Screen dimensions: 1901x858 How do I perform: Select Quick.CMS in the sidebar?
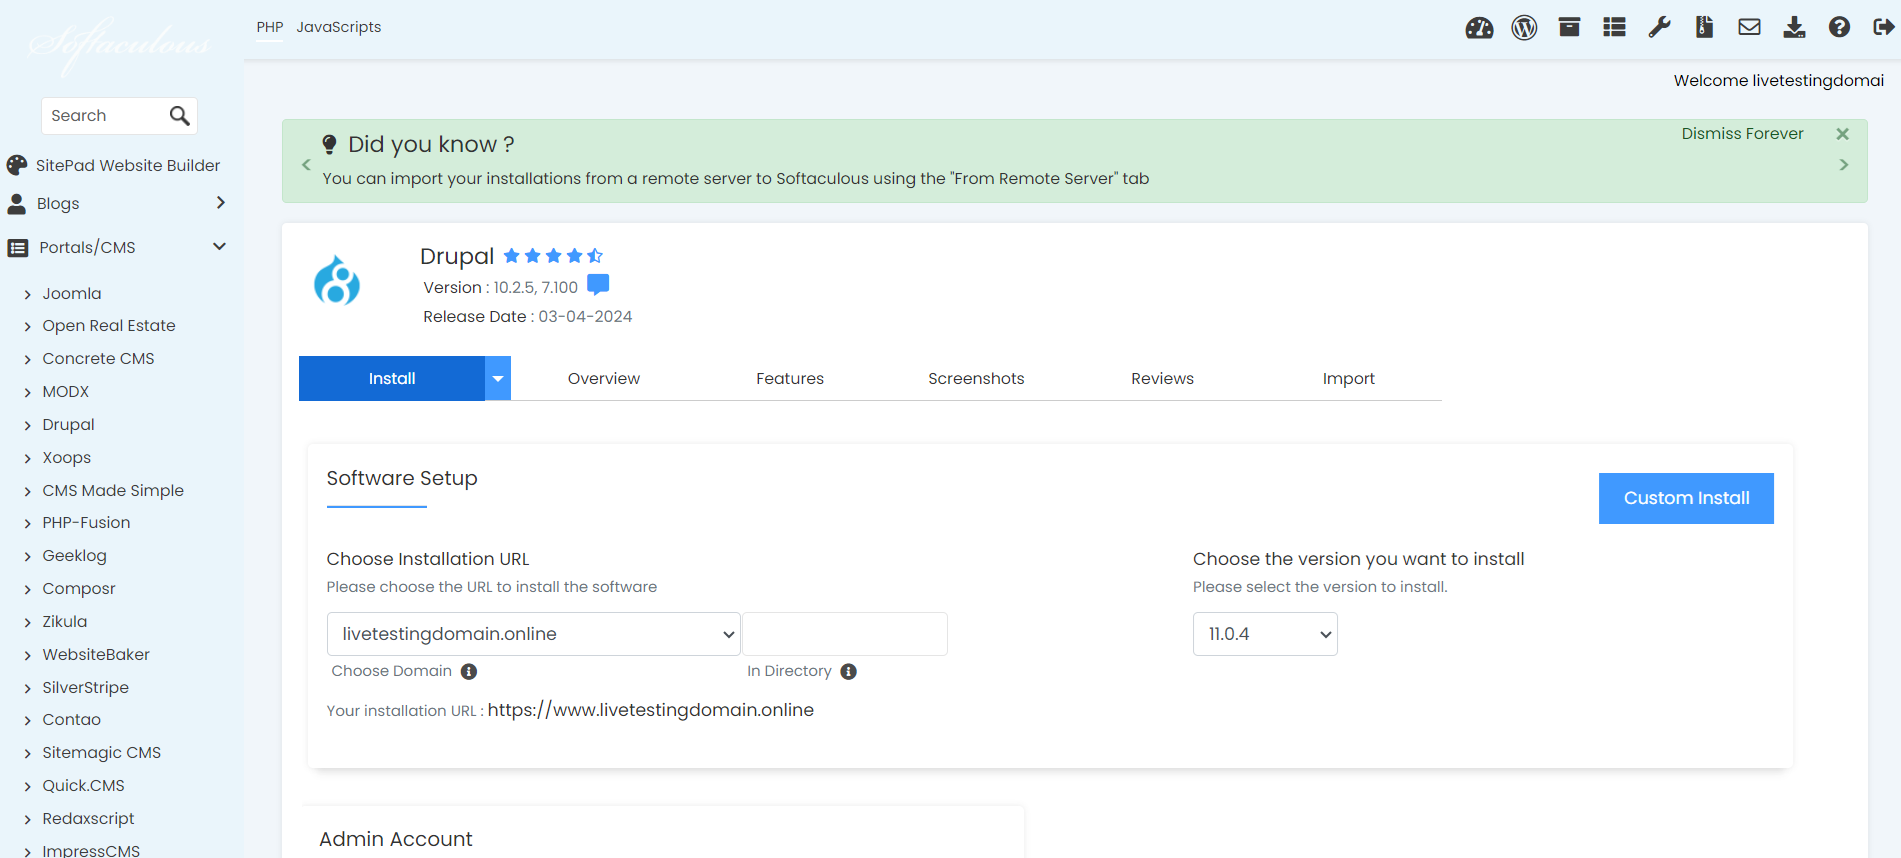click(x=83, y=786)
